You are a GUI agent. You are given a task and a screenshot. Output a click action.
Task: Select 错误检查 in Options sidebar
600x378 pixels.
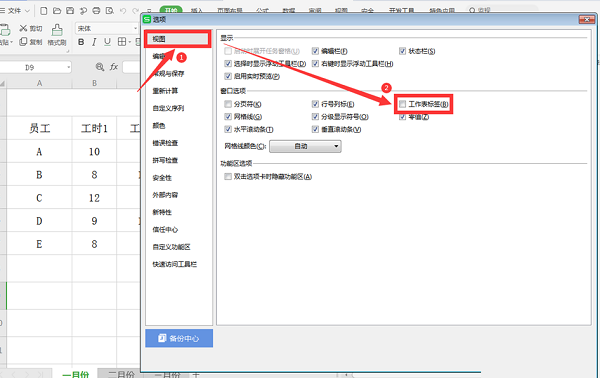click(x=165, y=143)
